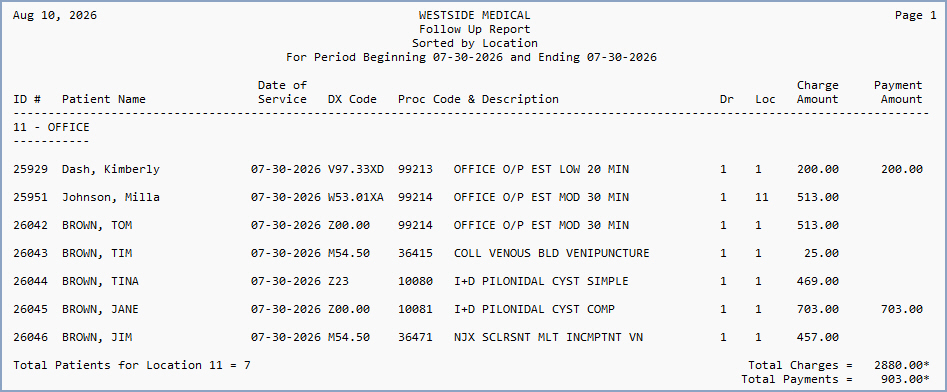
Task: Select procedure code 36415
Action: [416, 253]
